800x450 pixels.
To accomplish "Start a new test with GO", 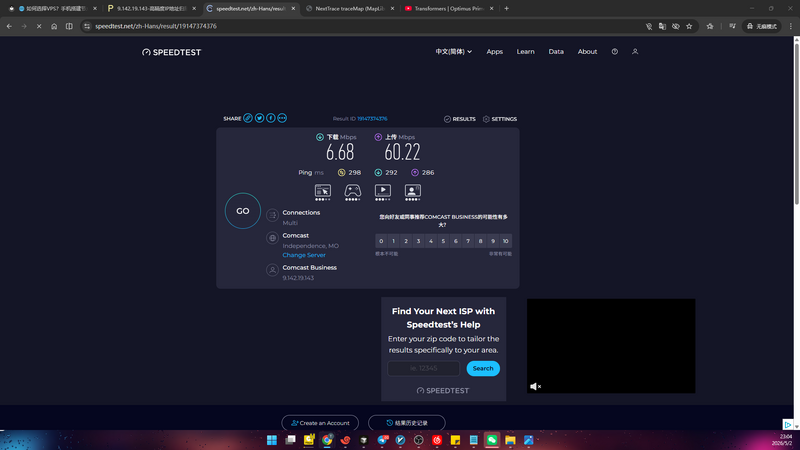I will tap(243, 211).
